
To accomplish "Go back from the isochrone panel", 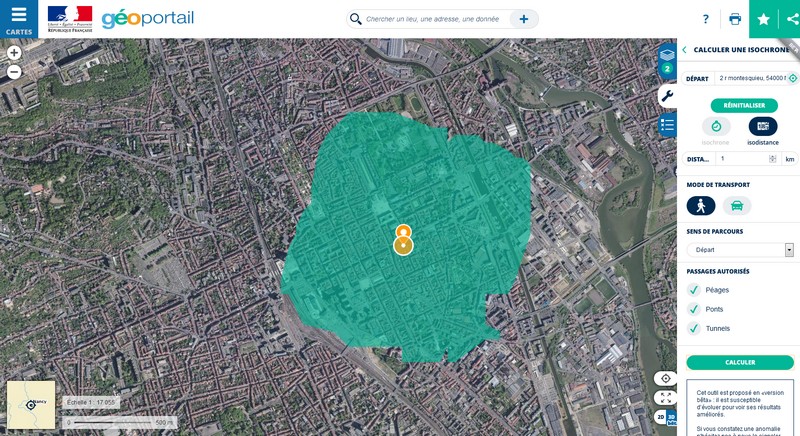I will coord(684,50).
